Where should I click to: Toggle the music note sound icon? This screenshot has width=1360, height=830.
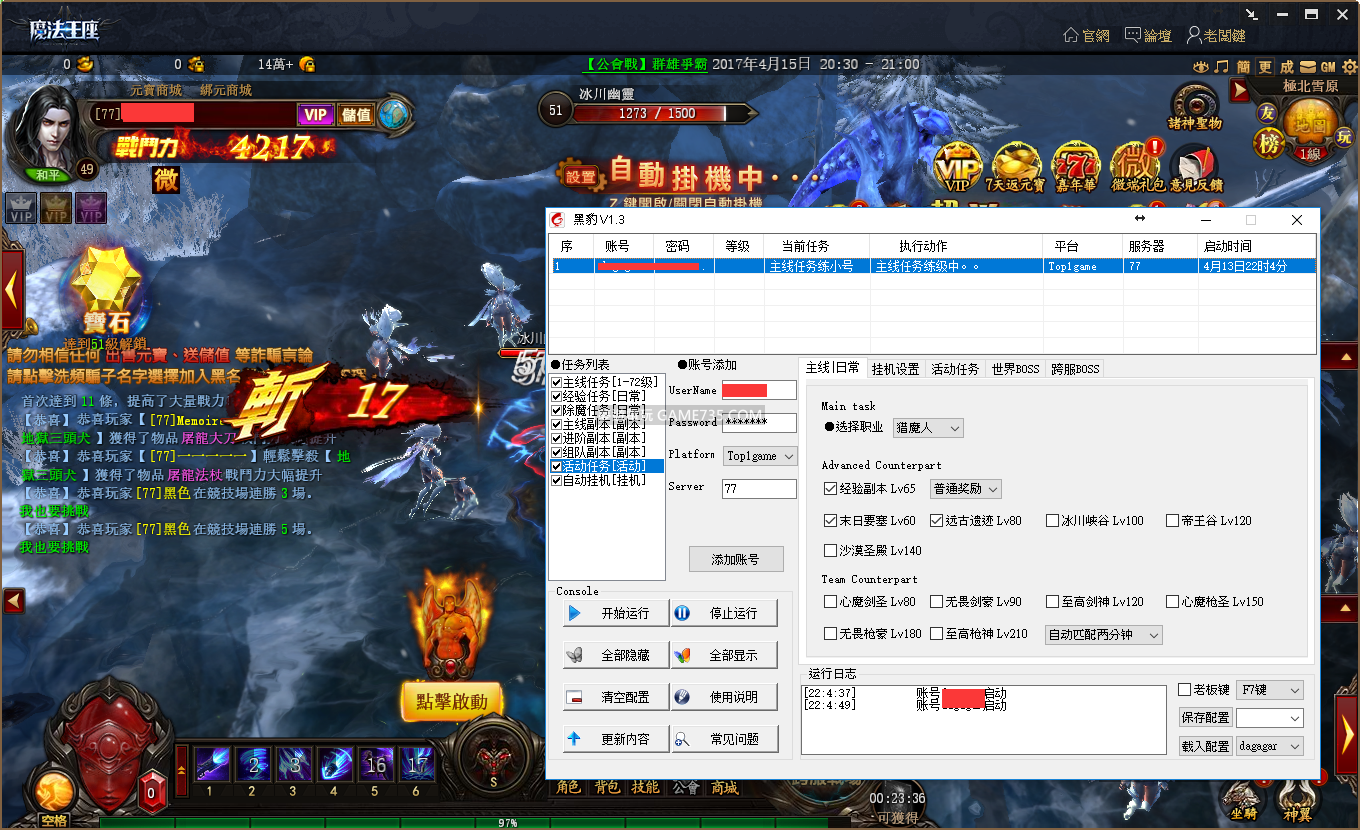pos(1220,67)
